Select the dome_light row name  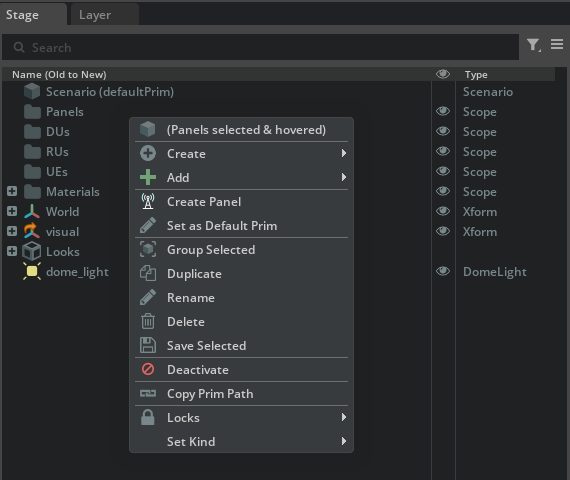point(77,272)
